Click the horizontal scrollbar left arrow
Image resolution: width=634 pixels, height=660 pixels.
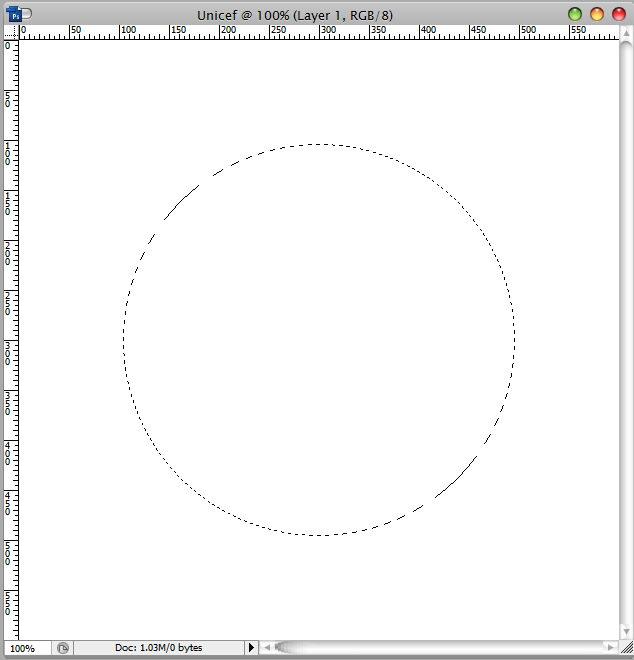(x=267, y=647)
